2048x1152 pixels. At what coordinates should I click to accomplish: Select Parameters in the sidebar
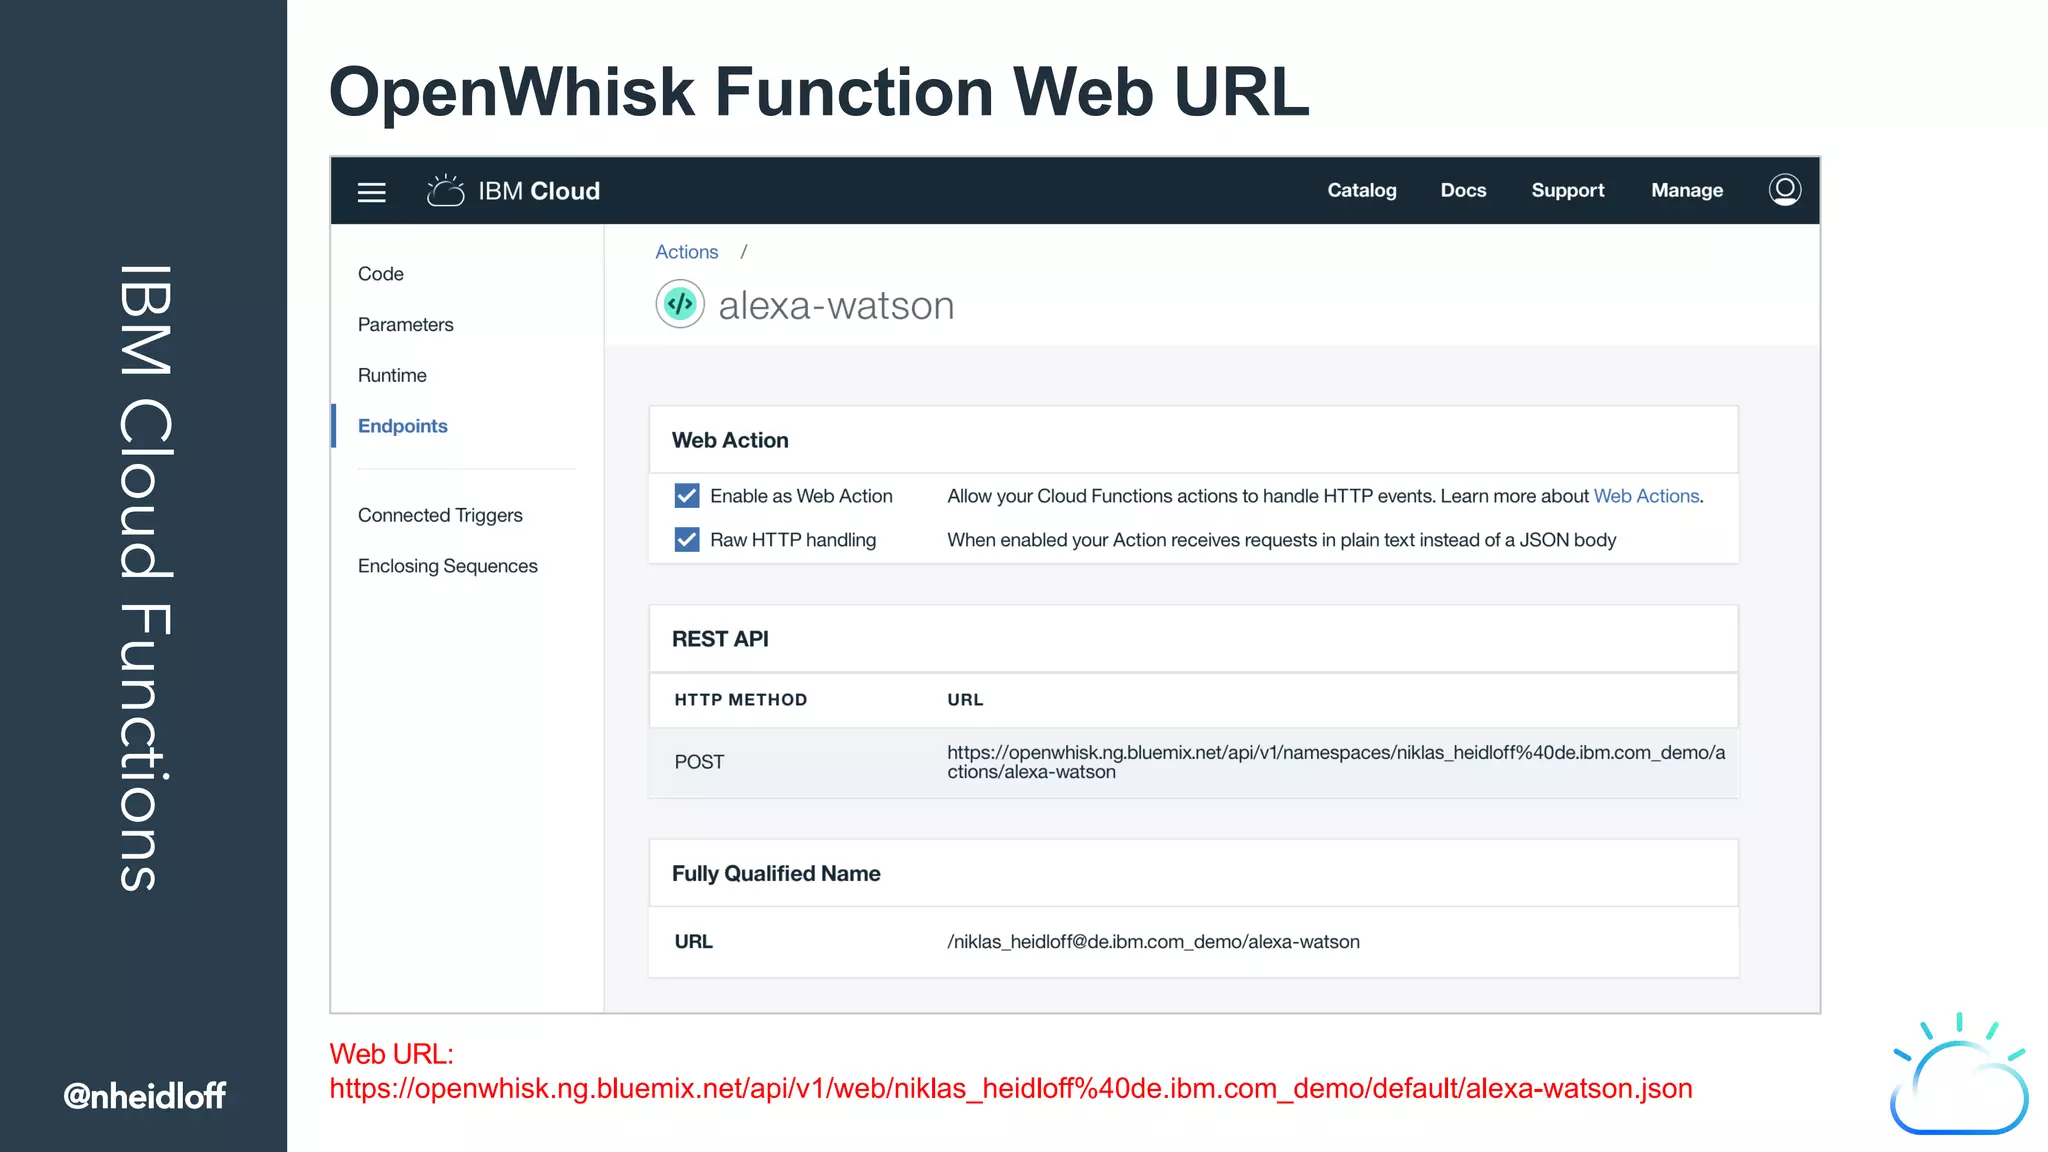pyautogui.click(x=405, y=325)
